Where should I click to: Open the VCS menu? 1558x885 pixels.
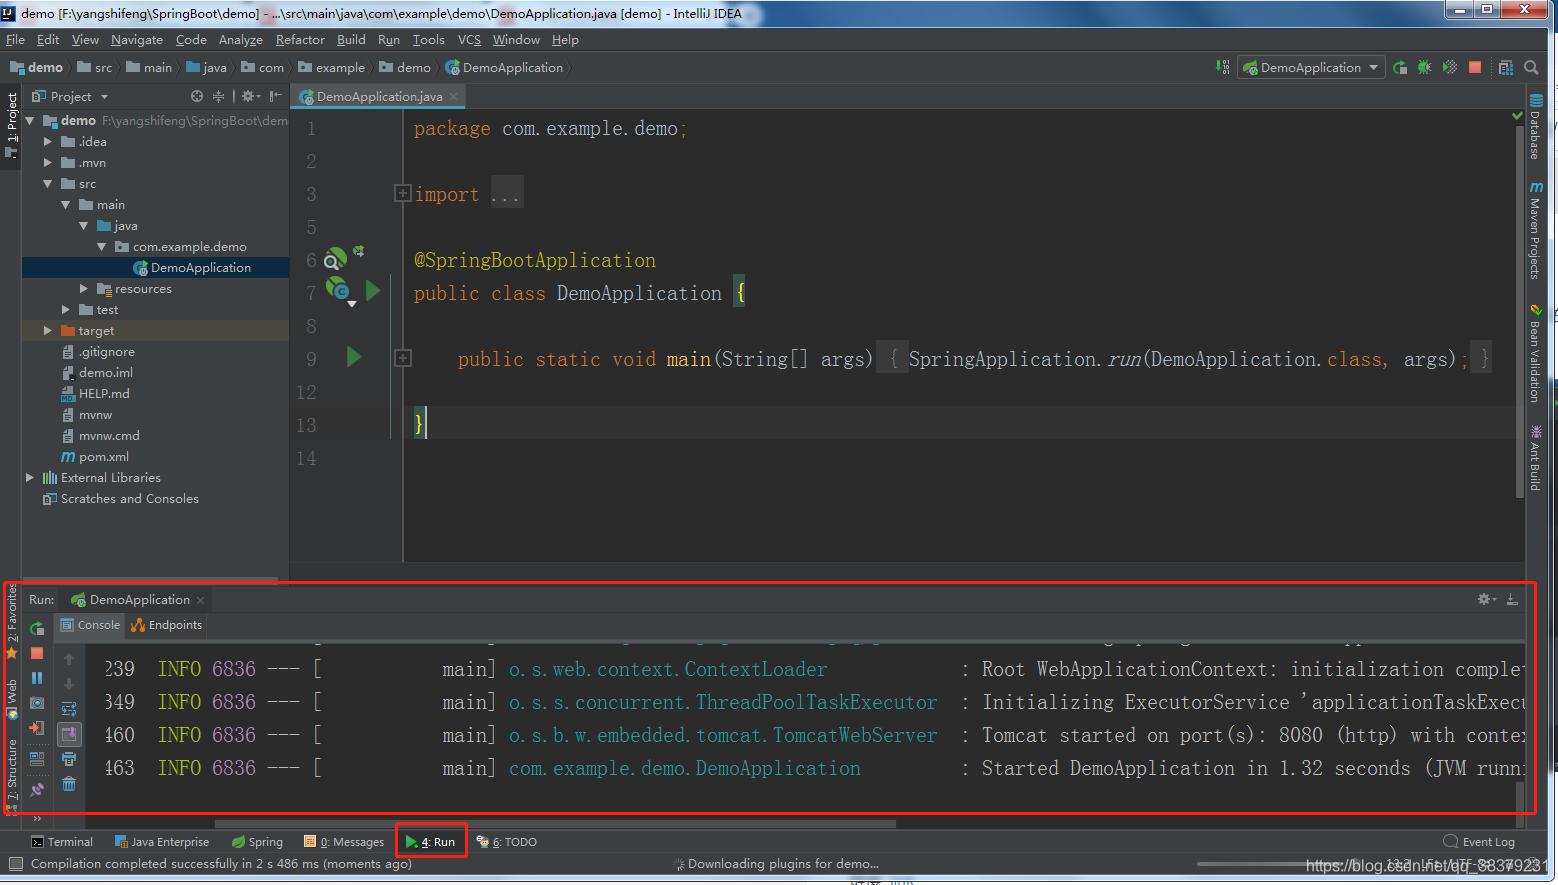point(469,40)
